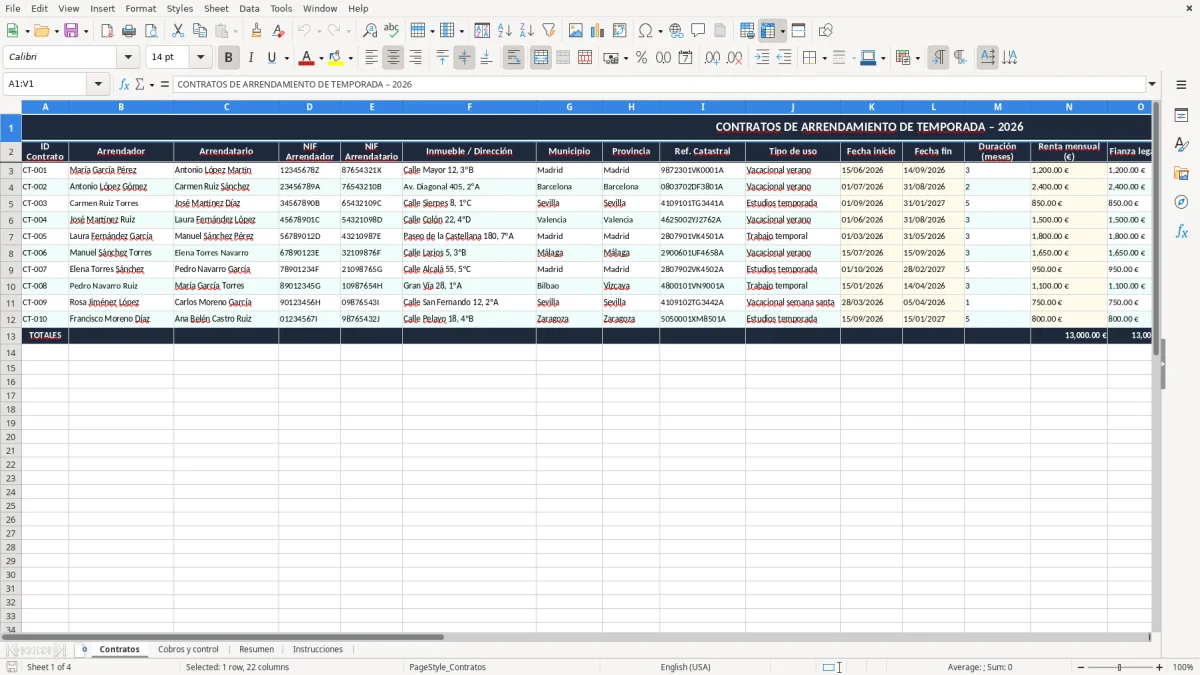Toggle Wrap Text
This screenshot has width=1200, height=675.
(x=514, y=58)
